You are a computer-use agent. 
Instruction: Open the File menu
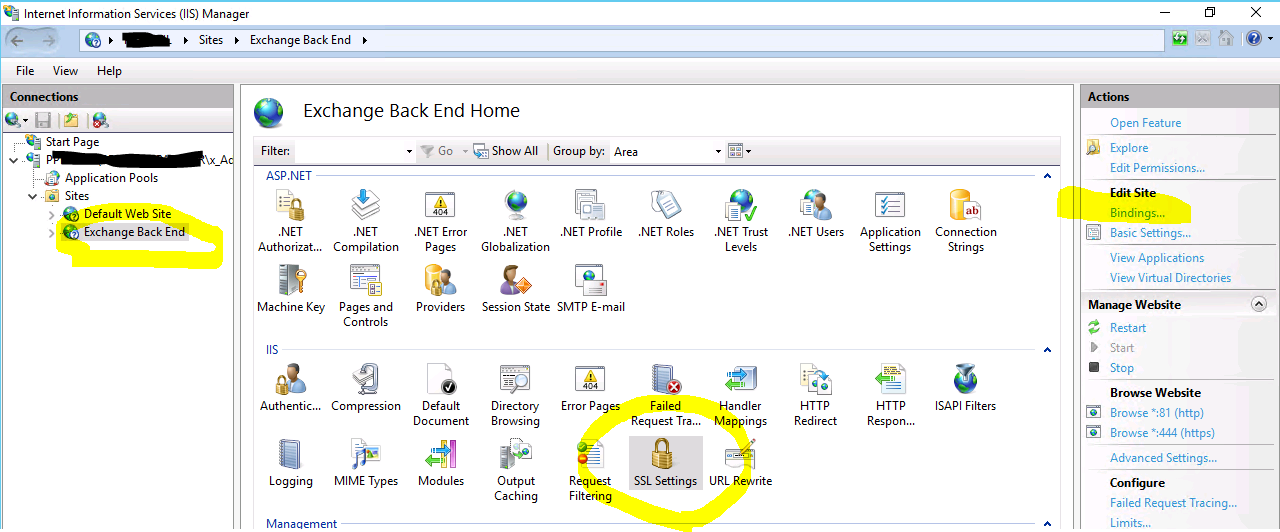(x=25, y=71)
